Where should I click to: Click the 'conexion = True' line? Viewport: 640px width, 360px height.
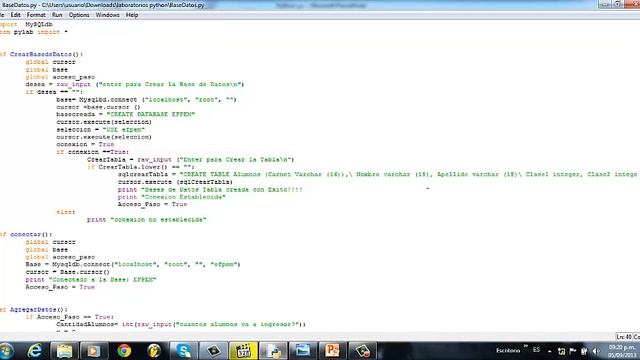click(85, 144)
